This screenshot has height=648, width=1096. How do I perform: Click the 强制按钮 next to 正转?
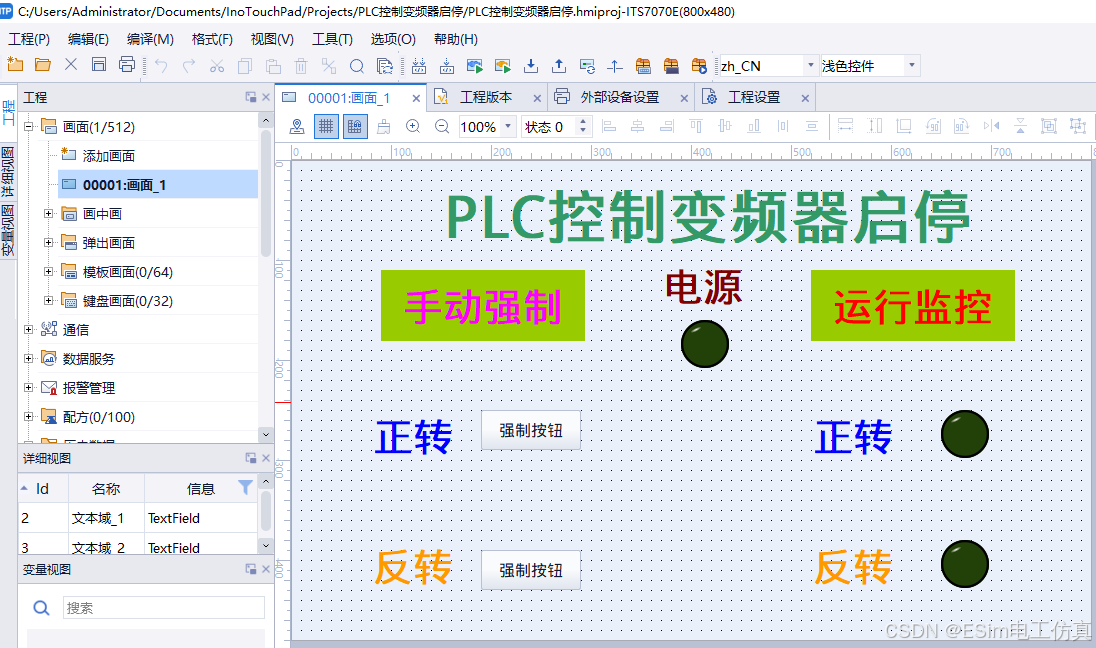click(531, 431)
